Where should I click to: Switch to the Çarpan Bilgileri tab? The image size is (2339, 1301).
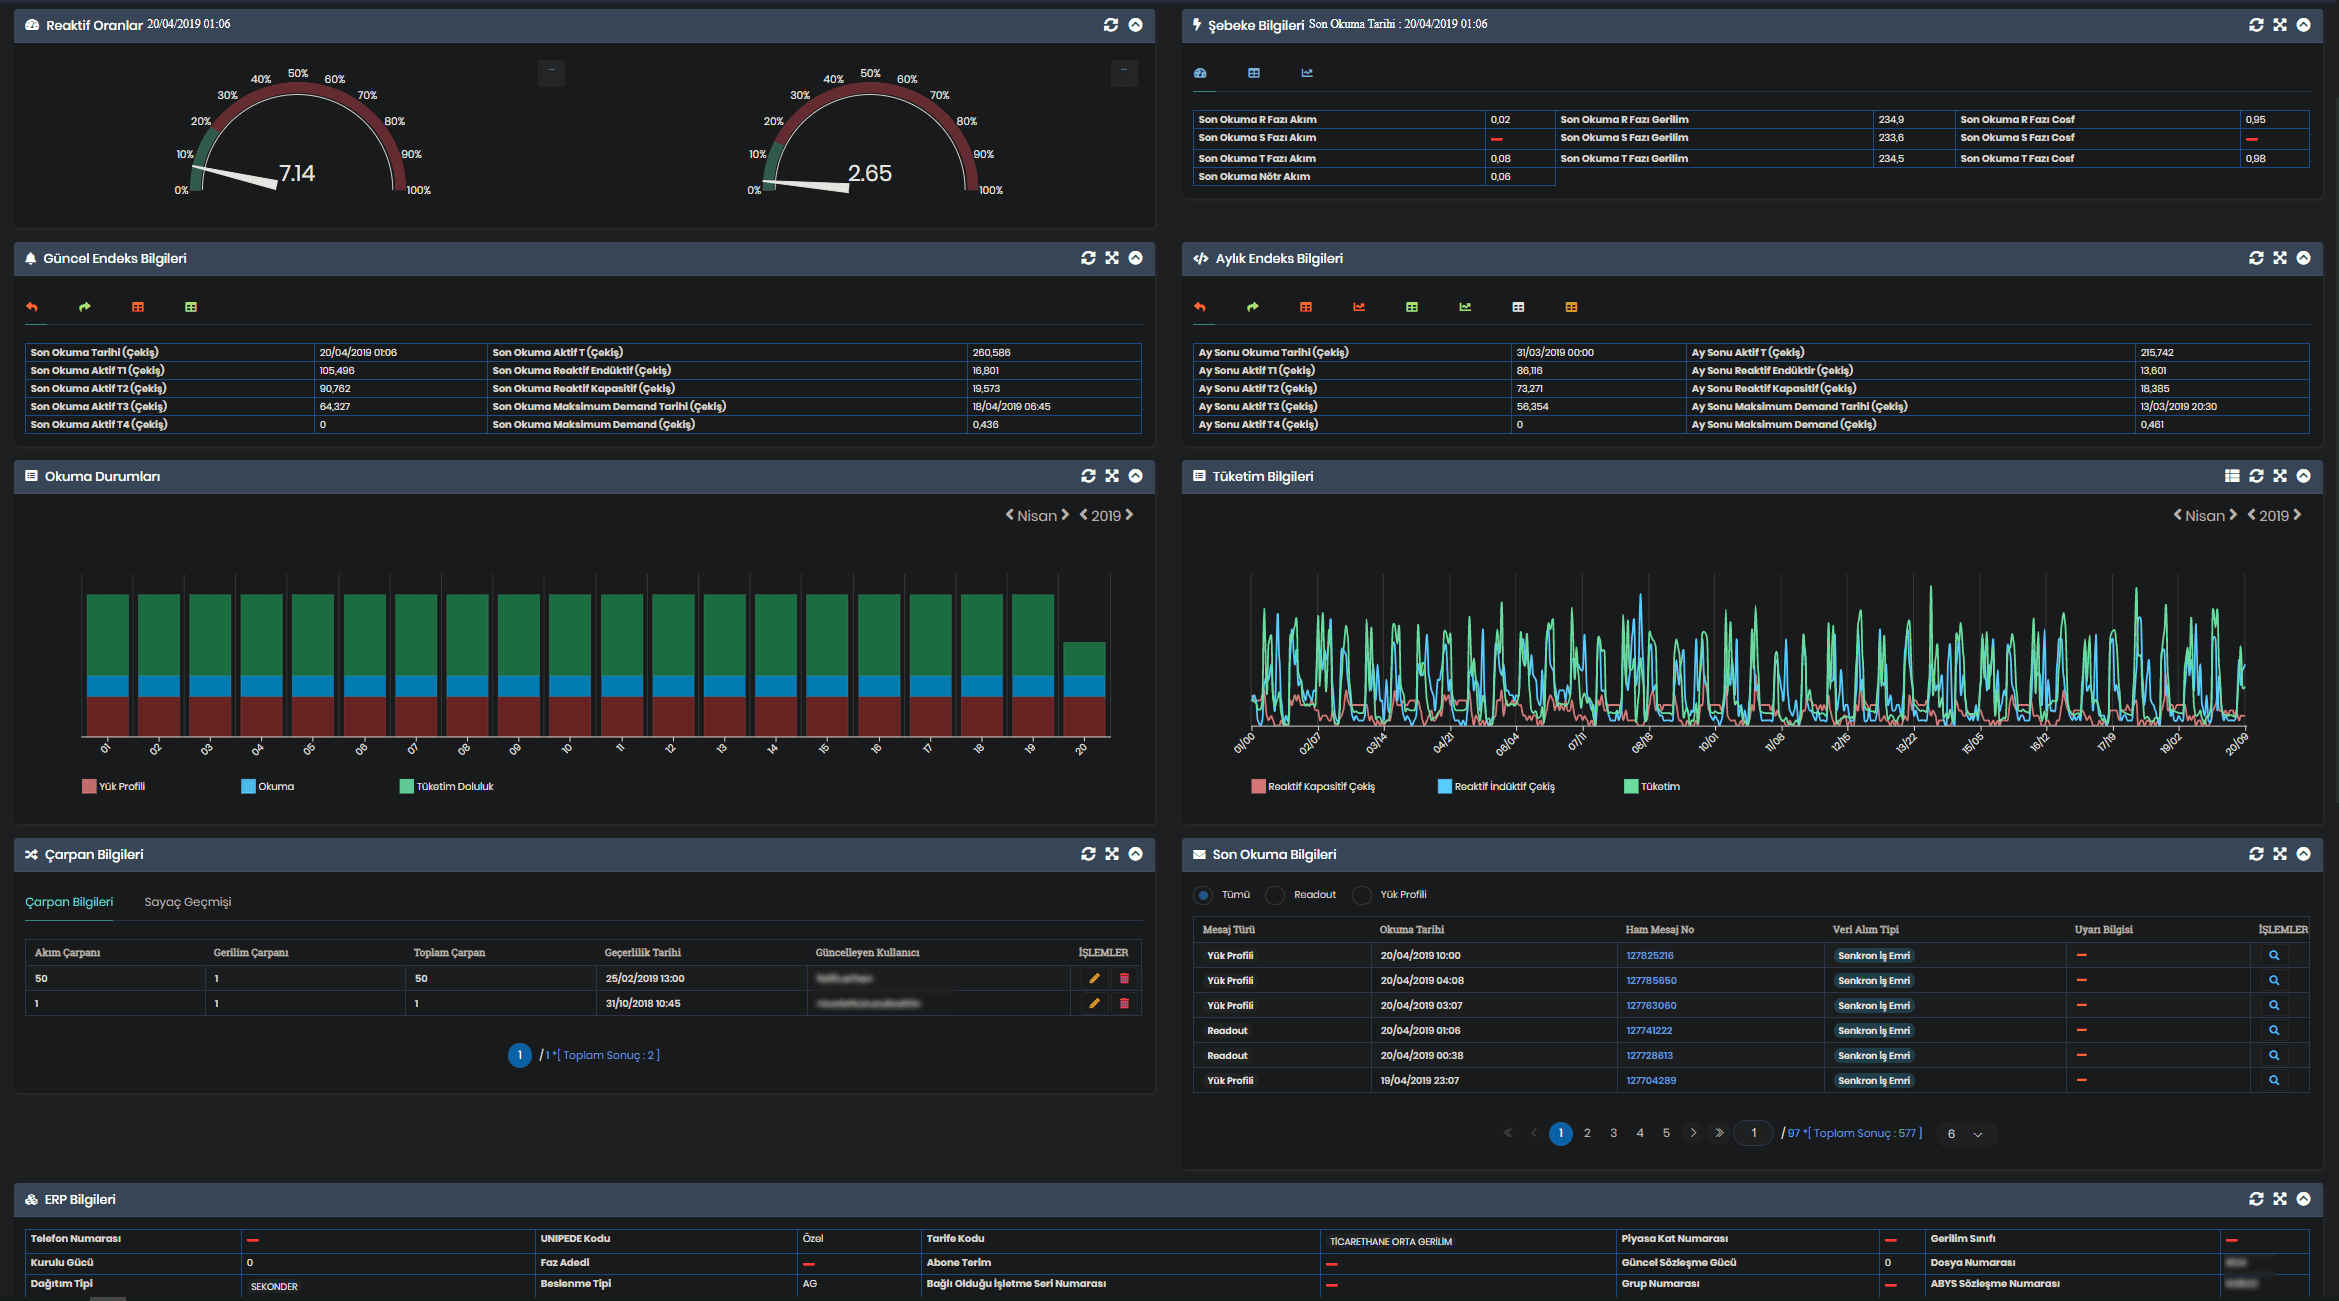[69, 902]
